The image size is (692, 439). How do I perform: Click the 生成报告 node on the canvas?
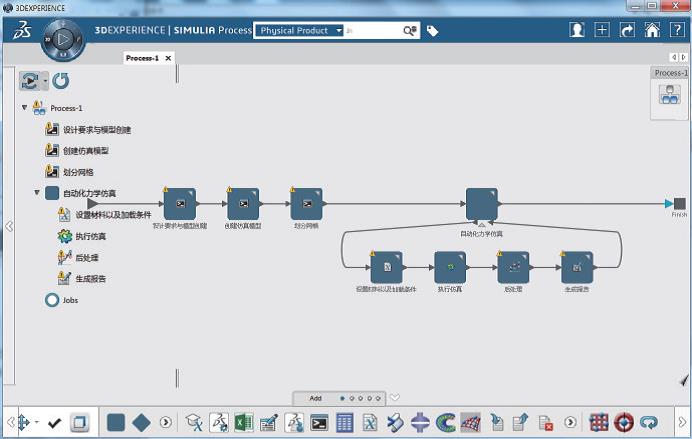577,267
